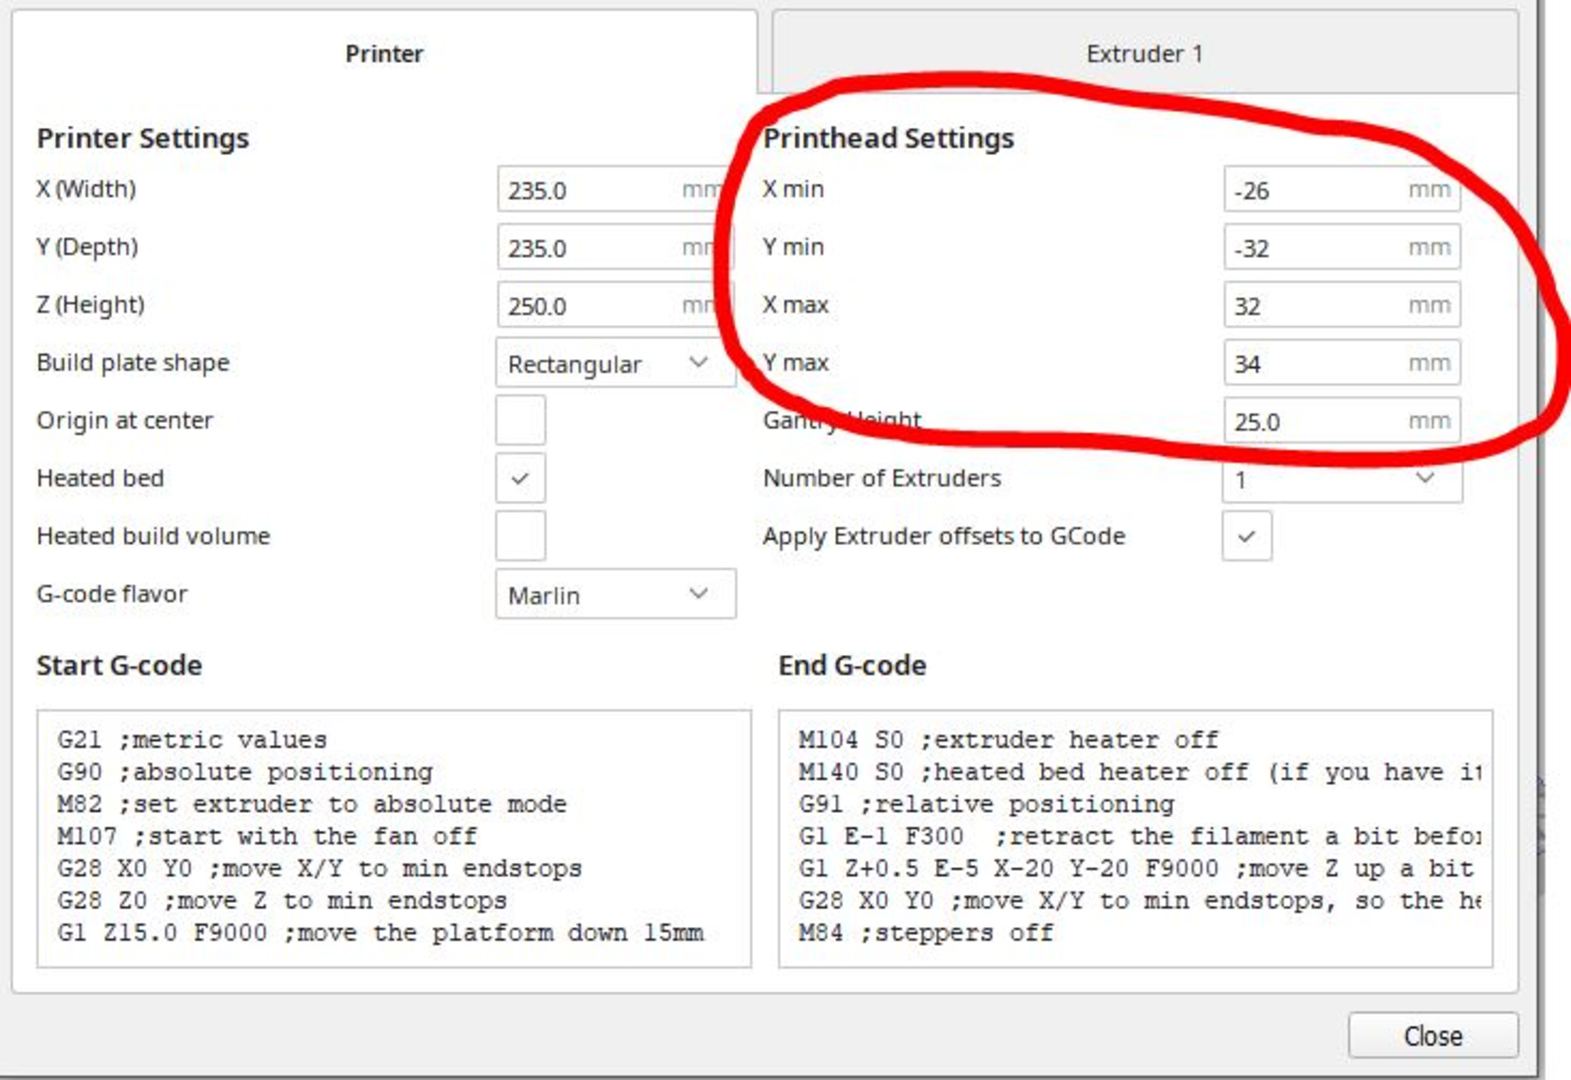Expand the Number of Extruders dropdown
Image resolution: width=1571 pixels, height=1080 pixels.
1340,481
